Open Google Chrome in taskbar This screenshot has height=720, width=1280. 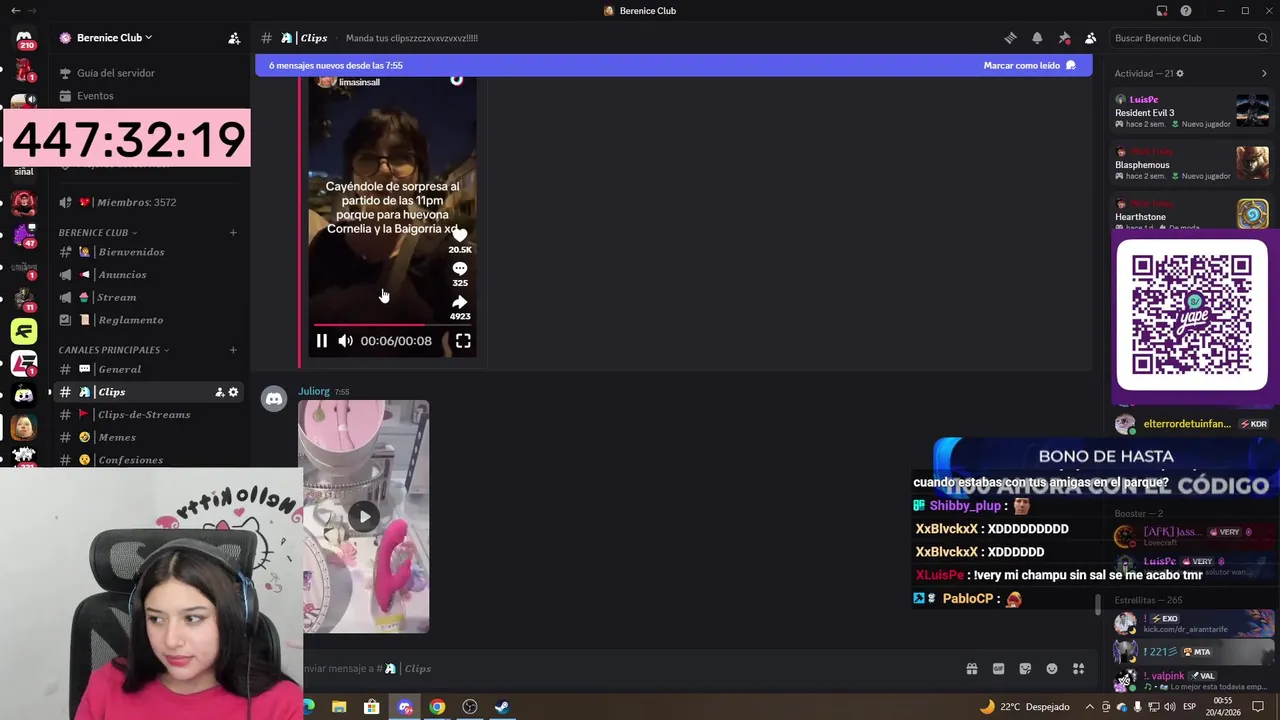click(x=437, y=707)
